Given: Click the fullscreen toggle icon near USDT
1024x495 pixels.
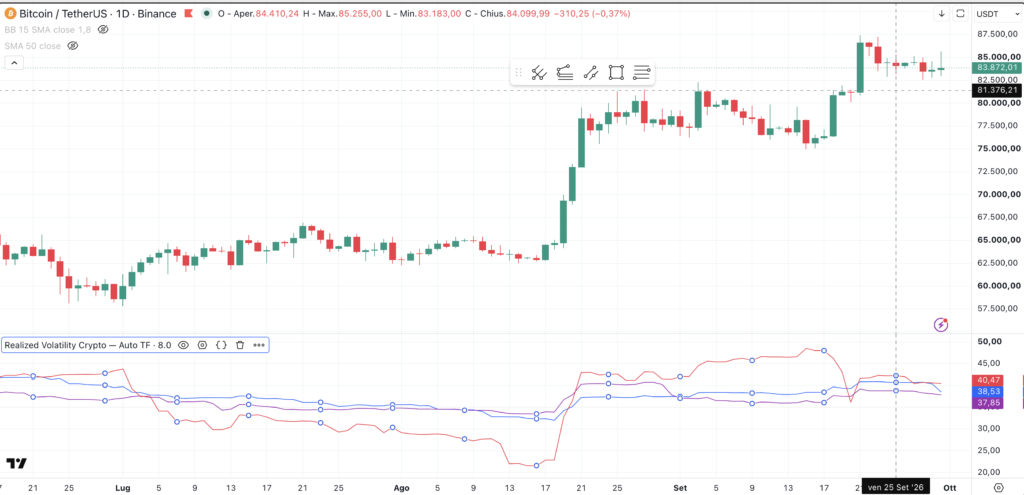Looking at the screenshot, I should 961,13.
